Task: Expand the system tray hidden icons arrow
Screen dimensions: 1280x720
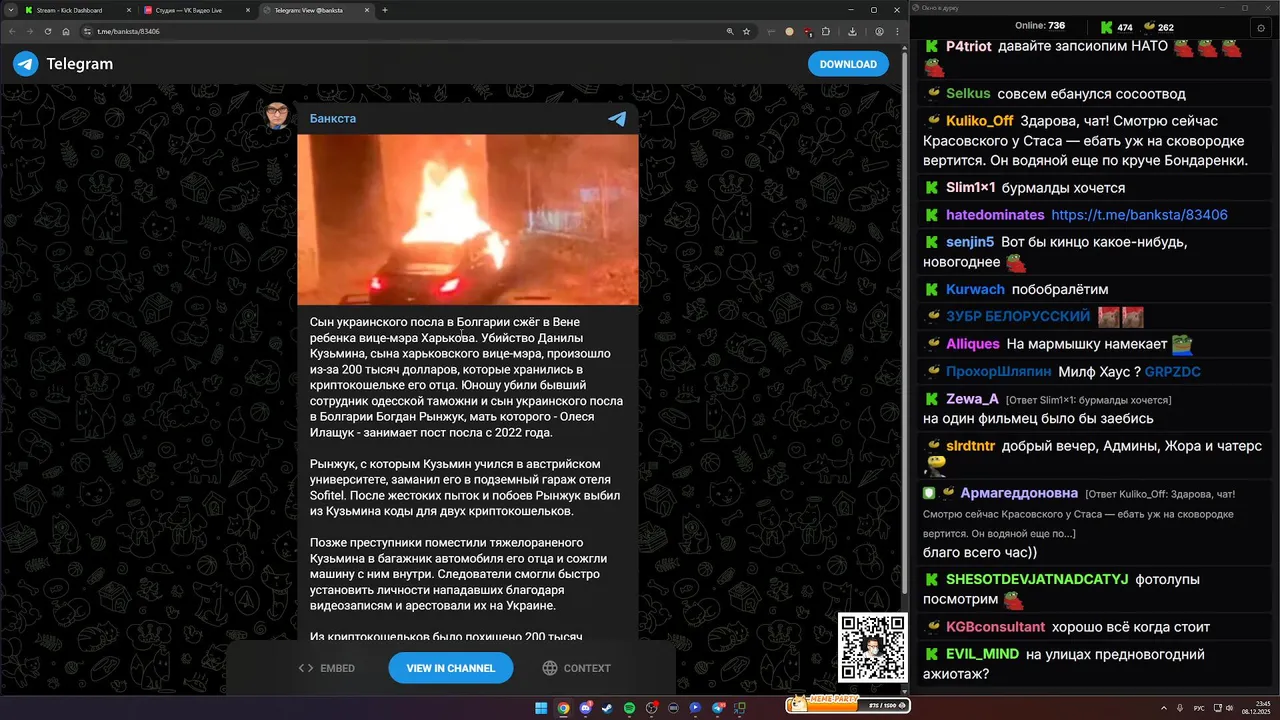Action: point(1164,708)
